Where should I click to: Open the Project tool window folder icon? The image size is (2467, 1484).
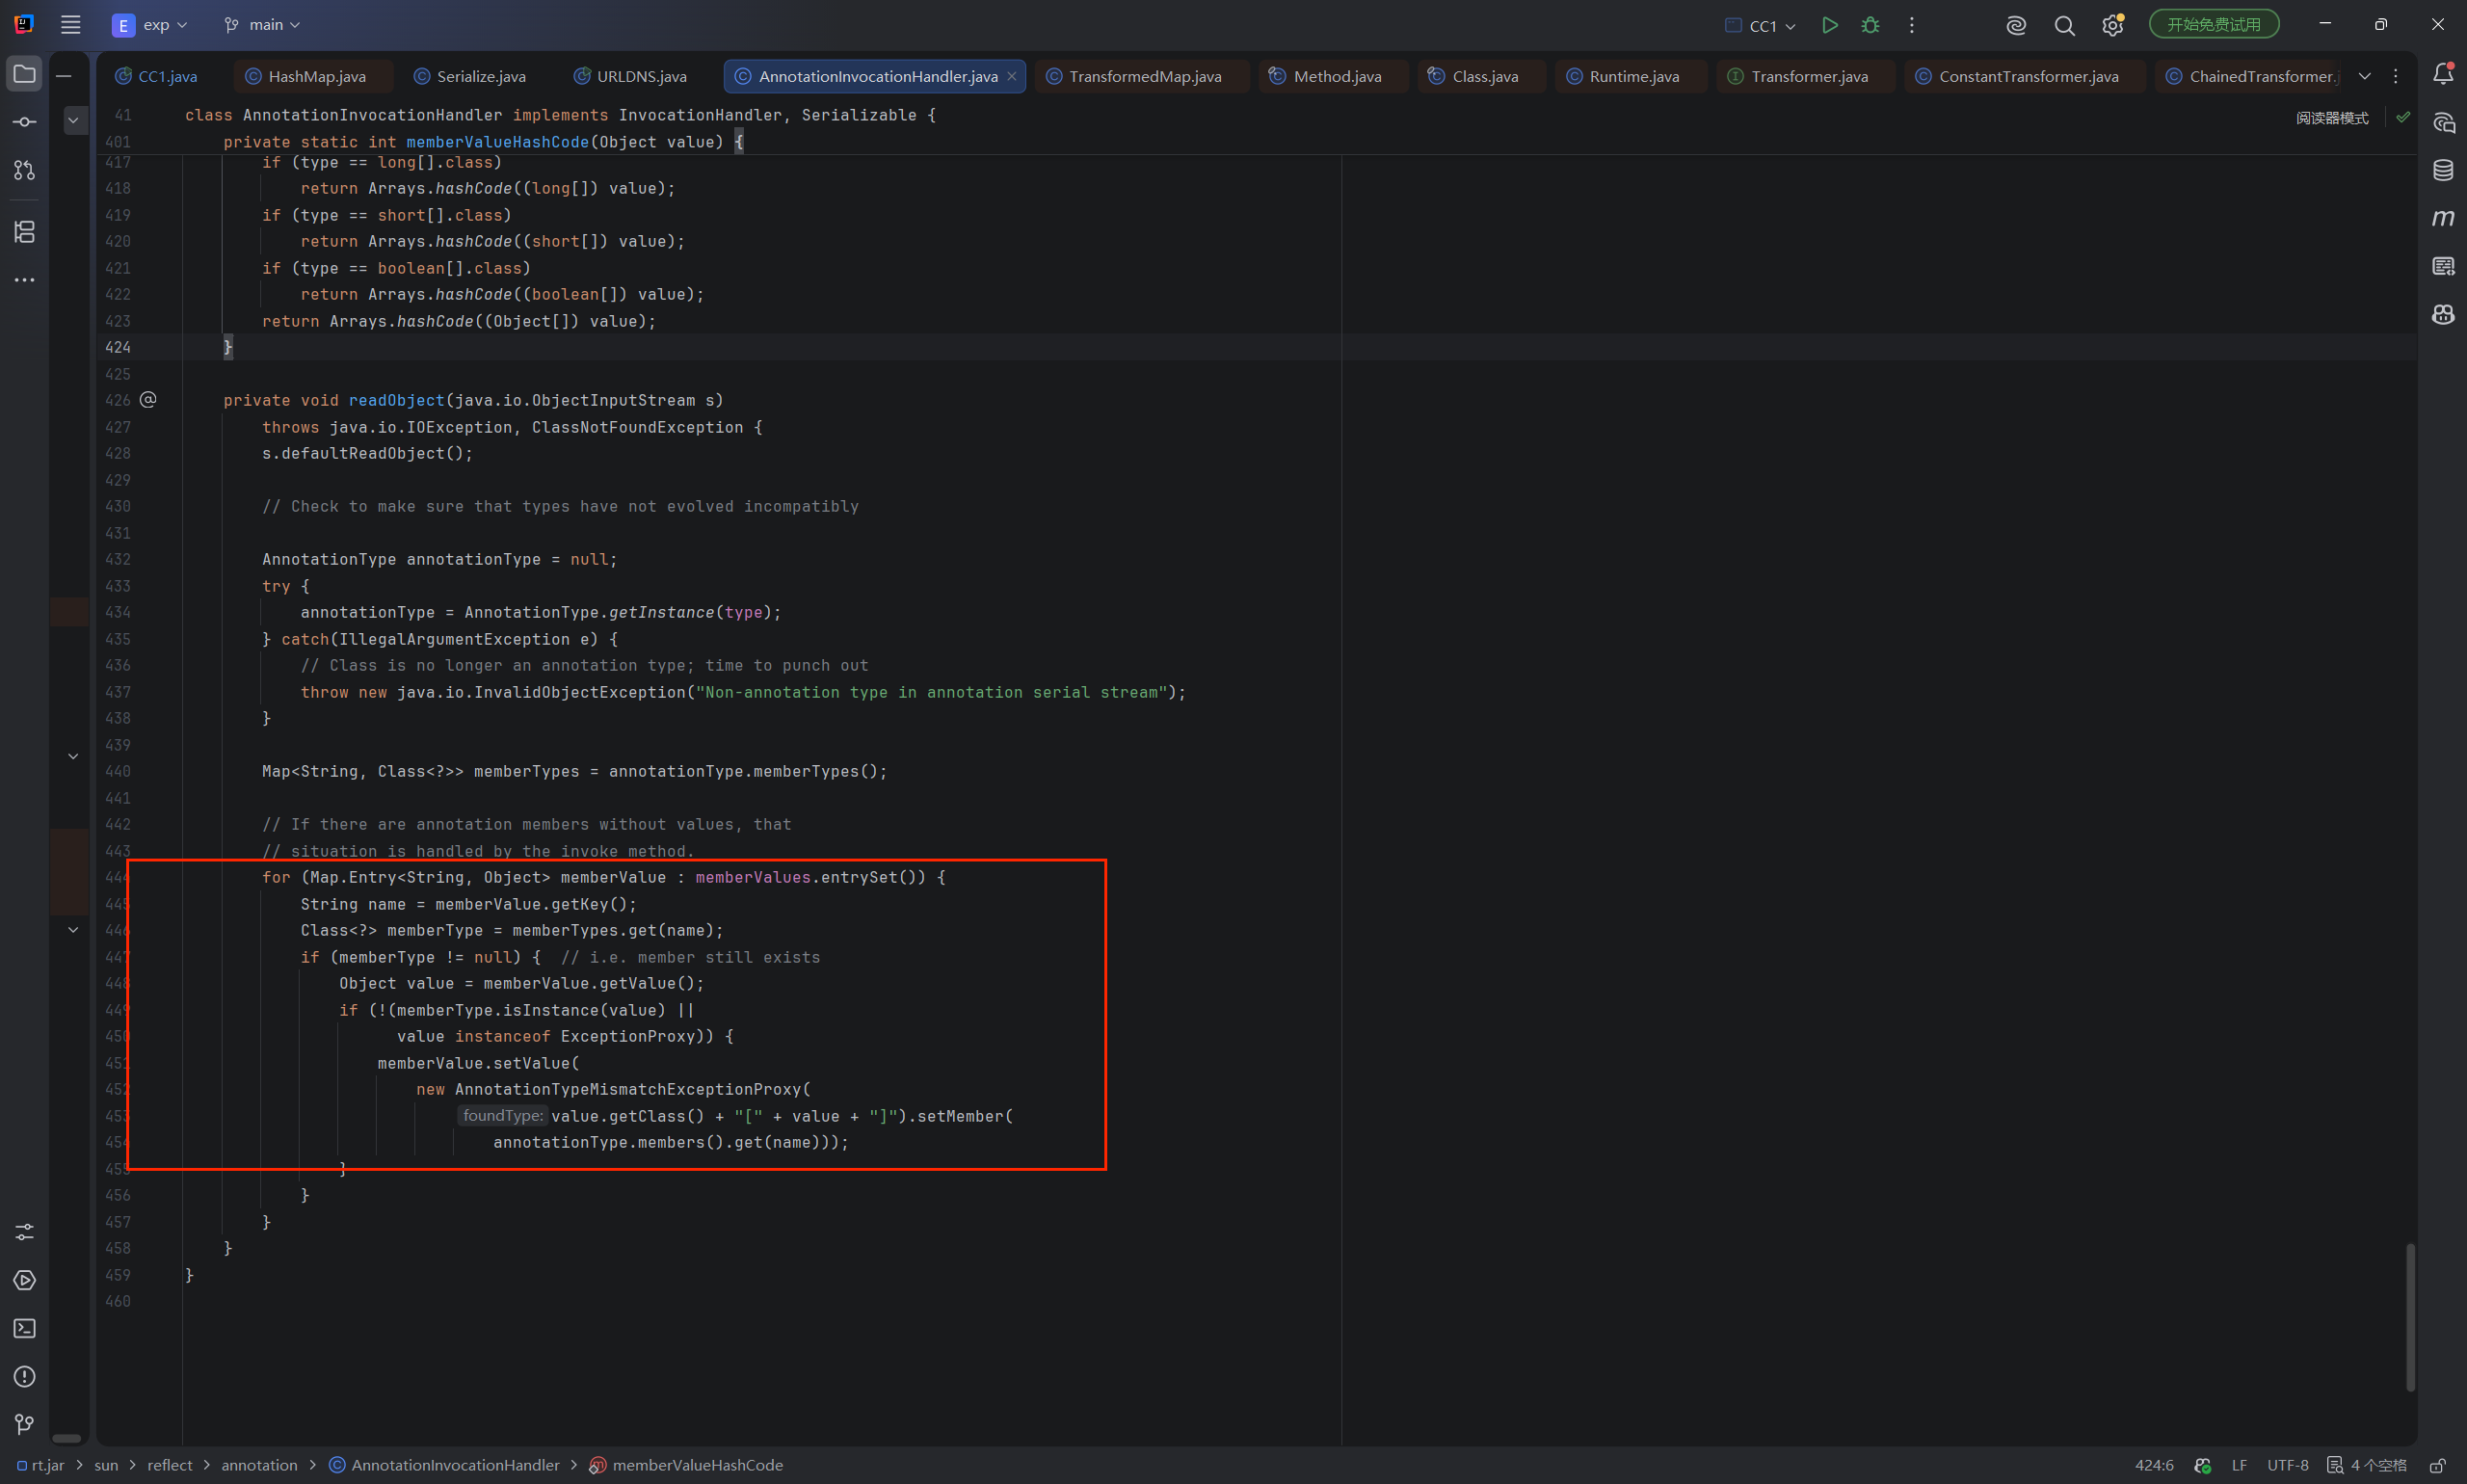25,74
